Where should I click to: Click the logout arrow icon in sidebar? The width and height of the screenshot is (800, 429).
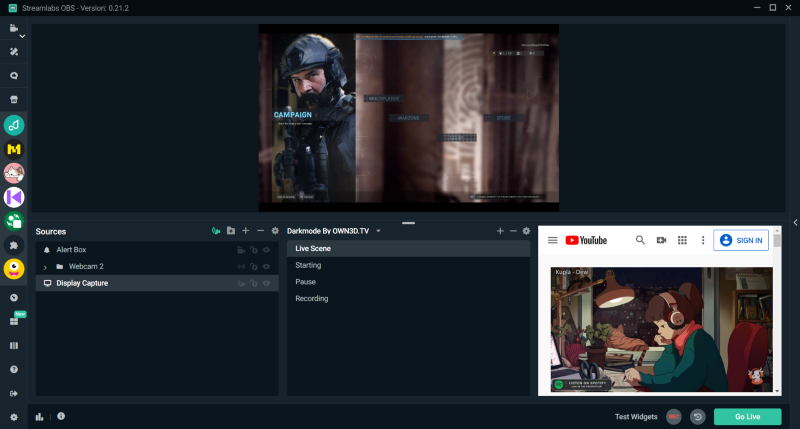(14, 393)
